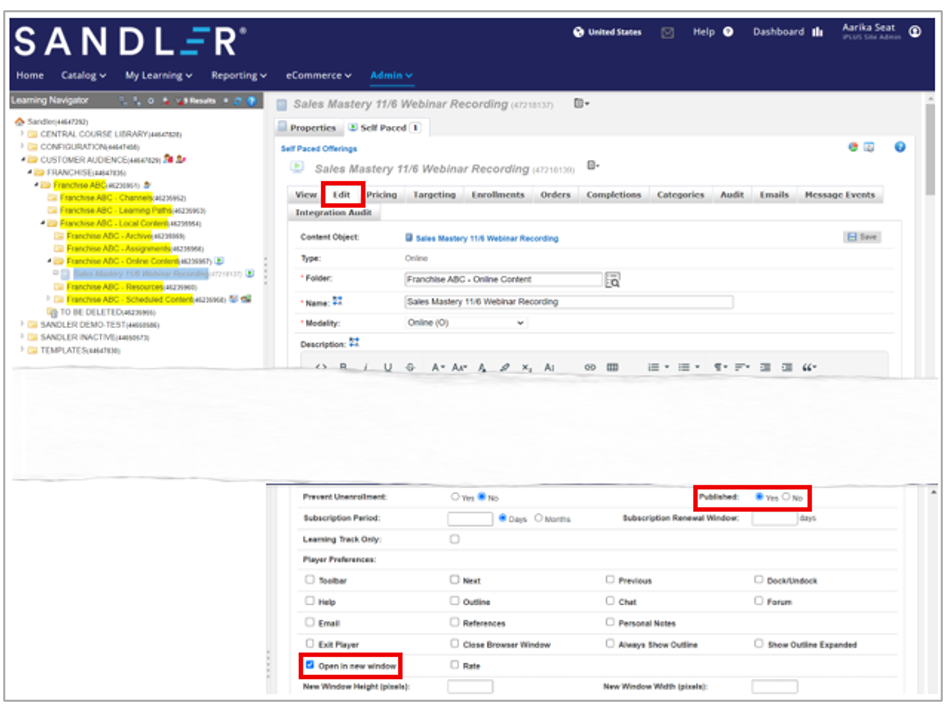Open the Enrollments tab
Image resolution: width=951 pixels, height=710 pixels.
[x=498, y=195]
